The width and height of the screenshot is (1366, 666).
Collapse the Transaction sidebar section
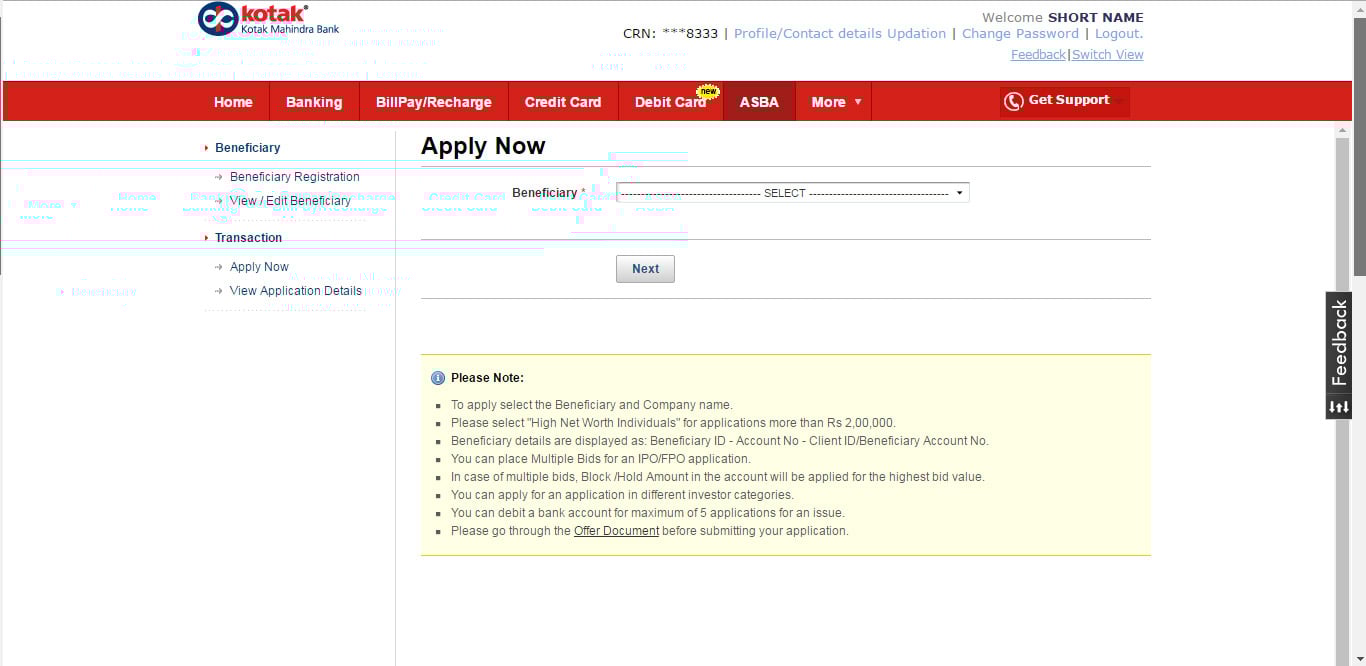pos(247,238)
